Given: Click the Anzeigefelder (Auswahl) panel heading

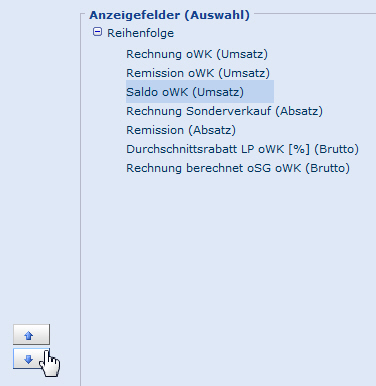Looking at the screenshot, I should (169, 15).
